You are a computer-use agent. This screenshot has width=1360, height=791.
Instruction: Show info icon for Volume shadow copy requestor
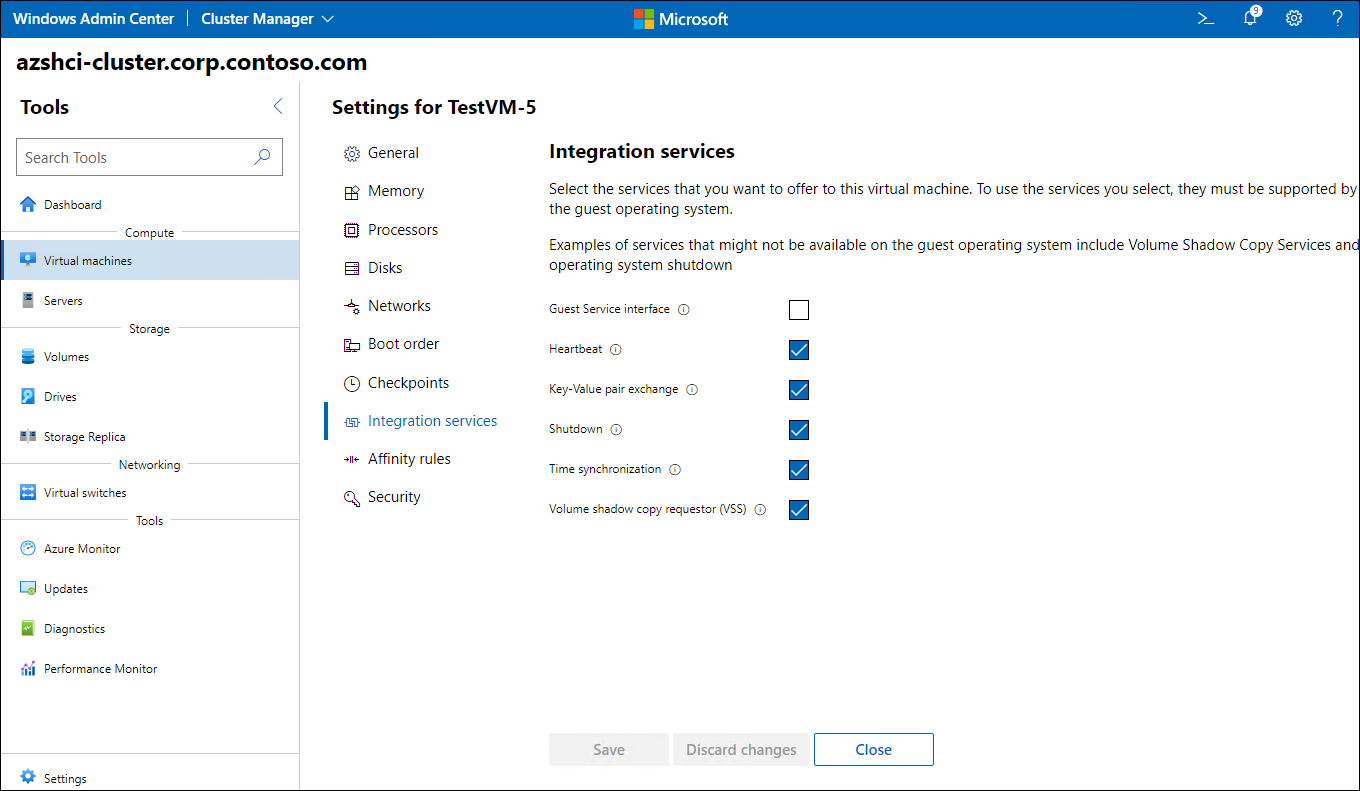(760, 510)
